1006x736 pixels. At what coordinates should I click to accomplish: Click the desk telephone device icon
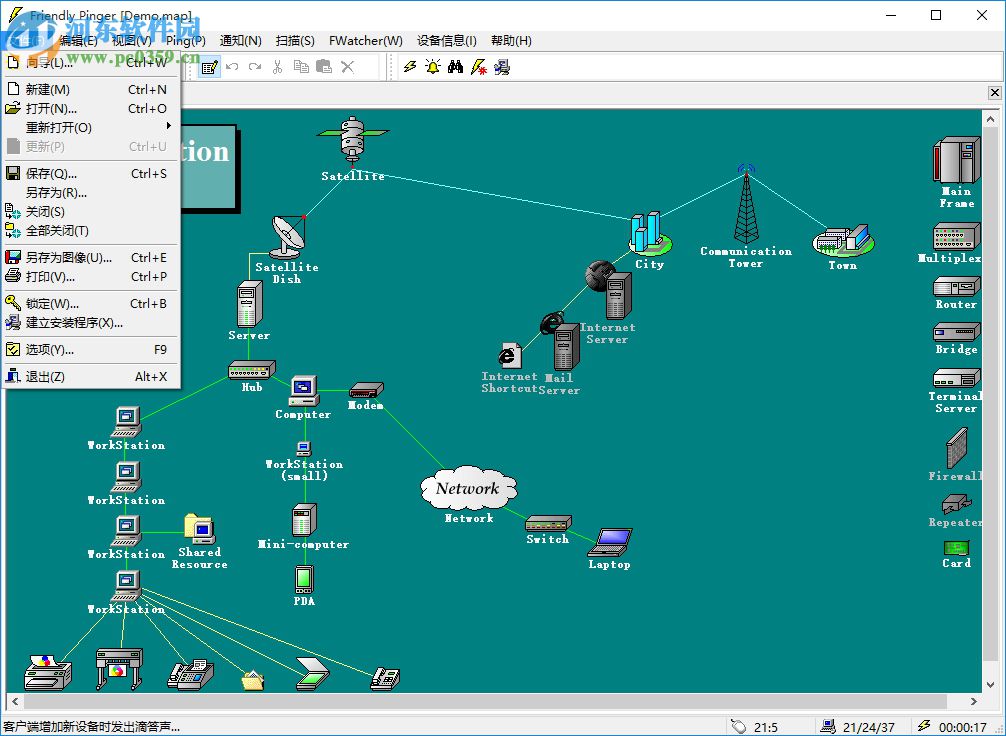pos(385,678)
